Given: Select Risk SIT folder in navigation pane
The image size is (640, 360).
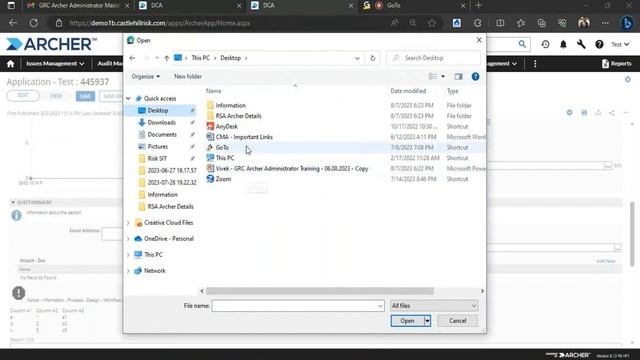Looking at the screenshot, I should coord(157,158).
